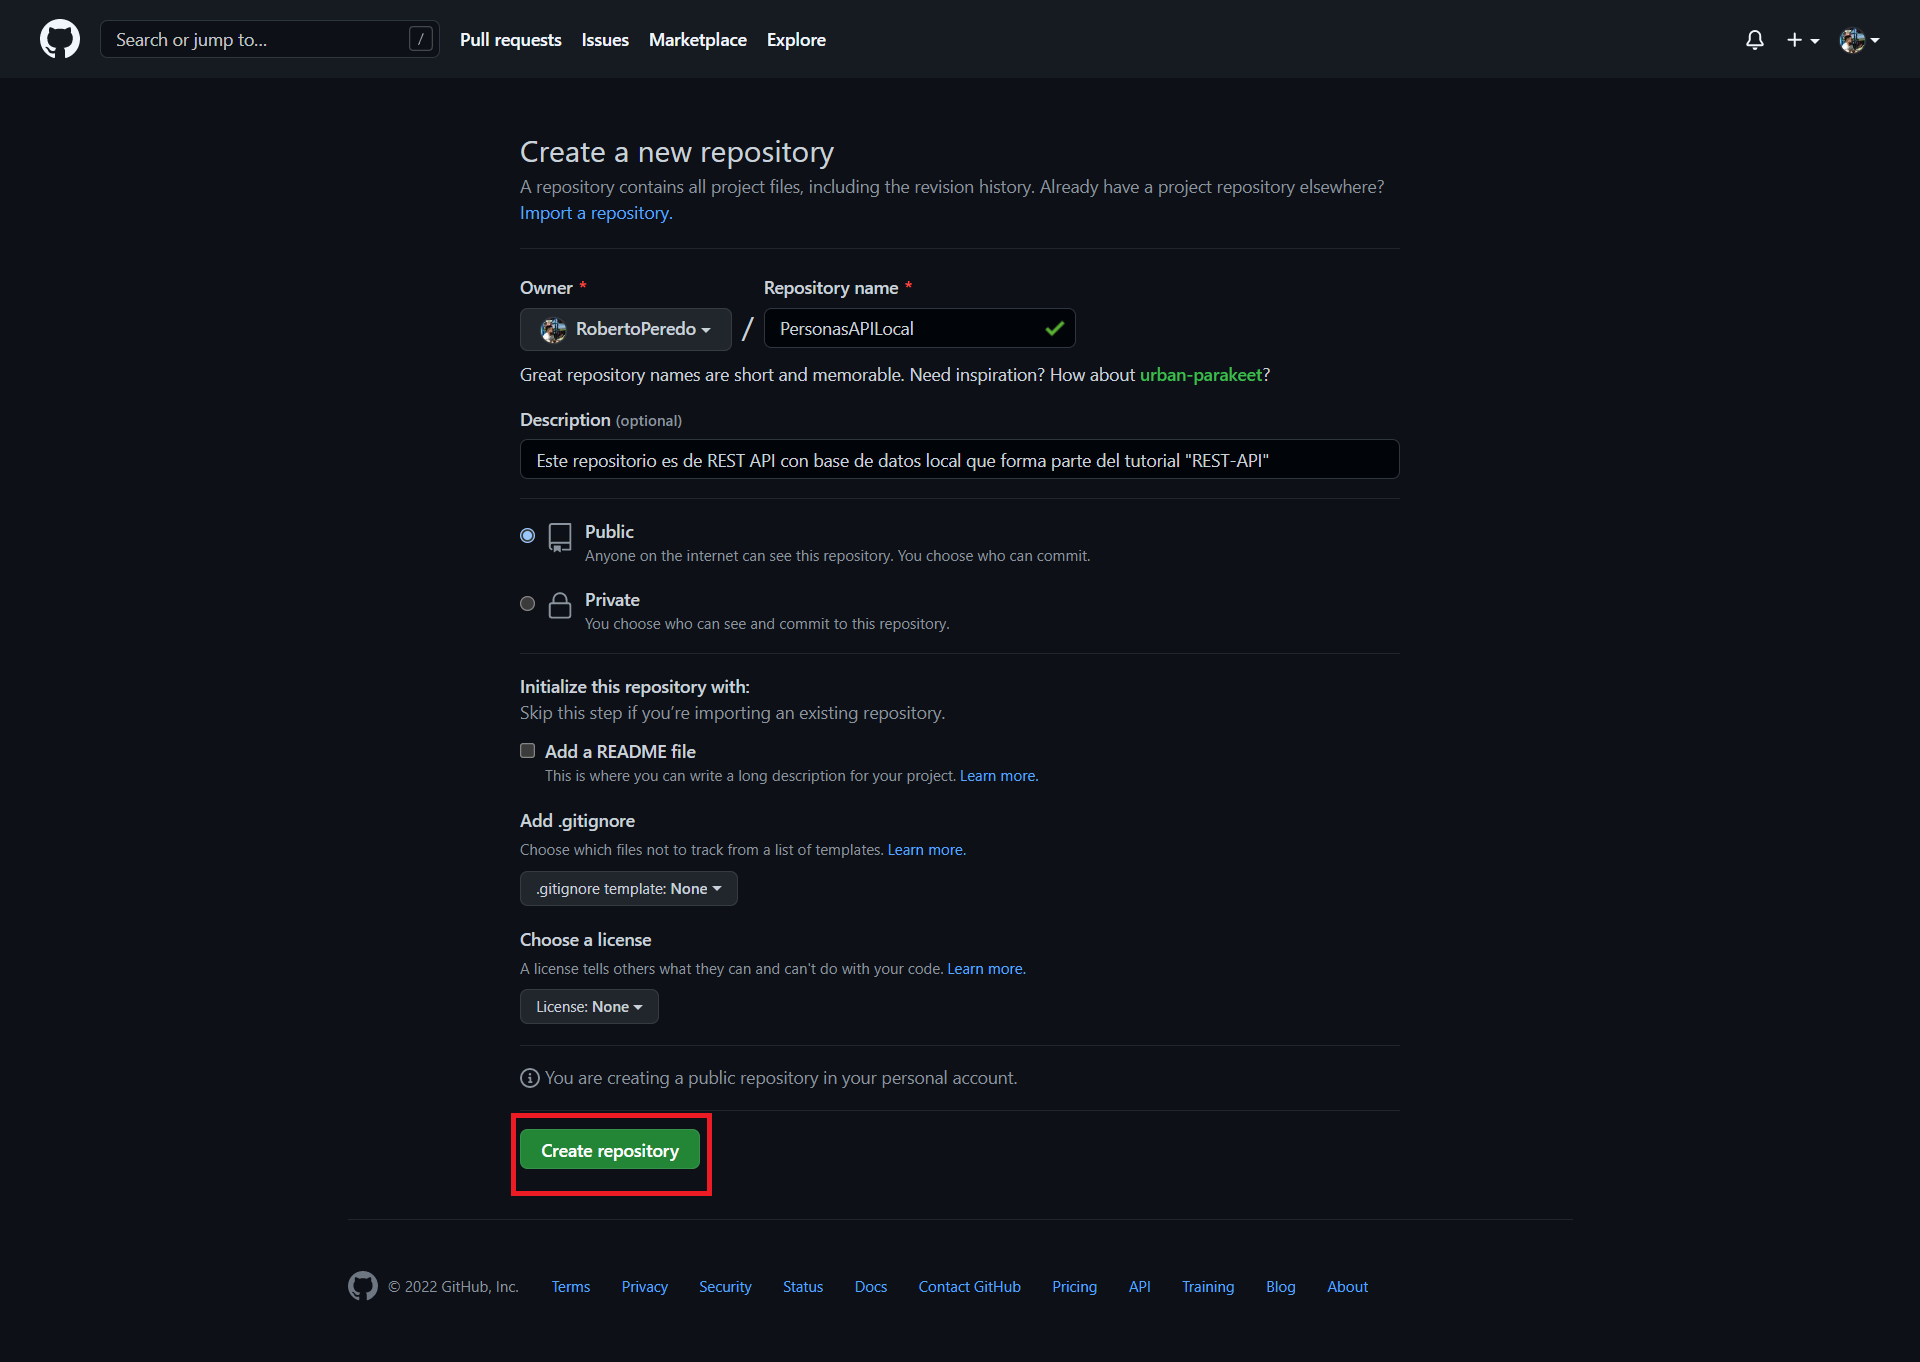Open the Privacy footer link
This screenshot has width=1920, height=1362.
point(645,1287)
